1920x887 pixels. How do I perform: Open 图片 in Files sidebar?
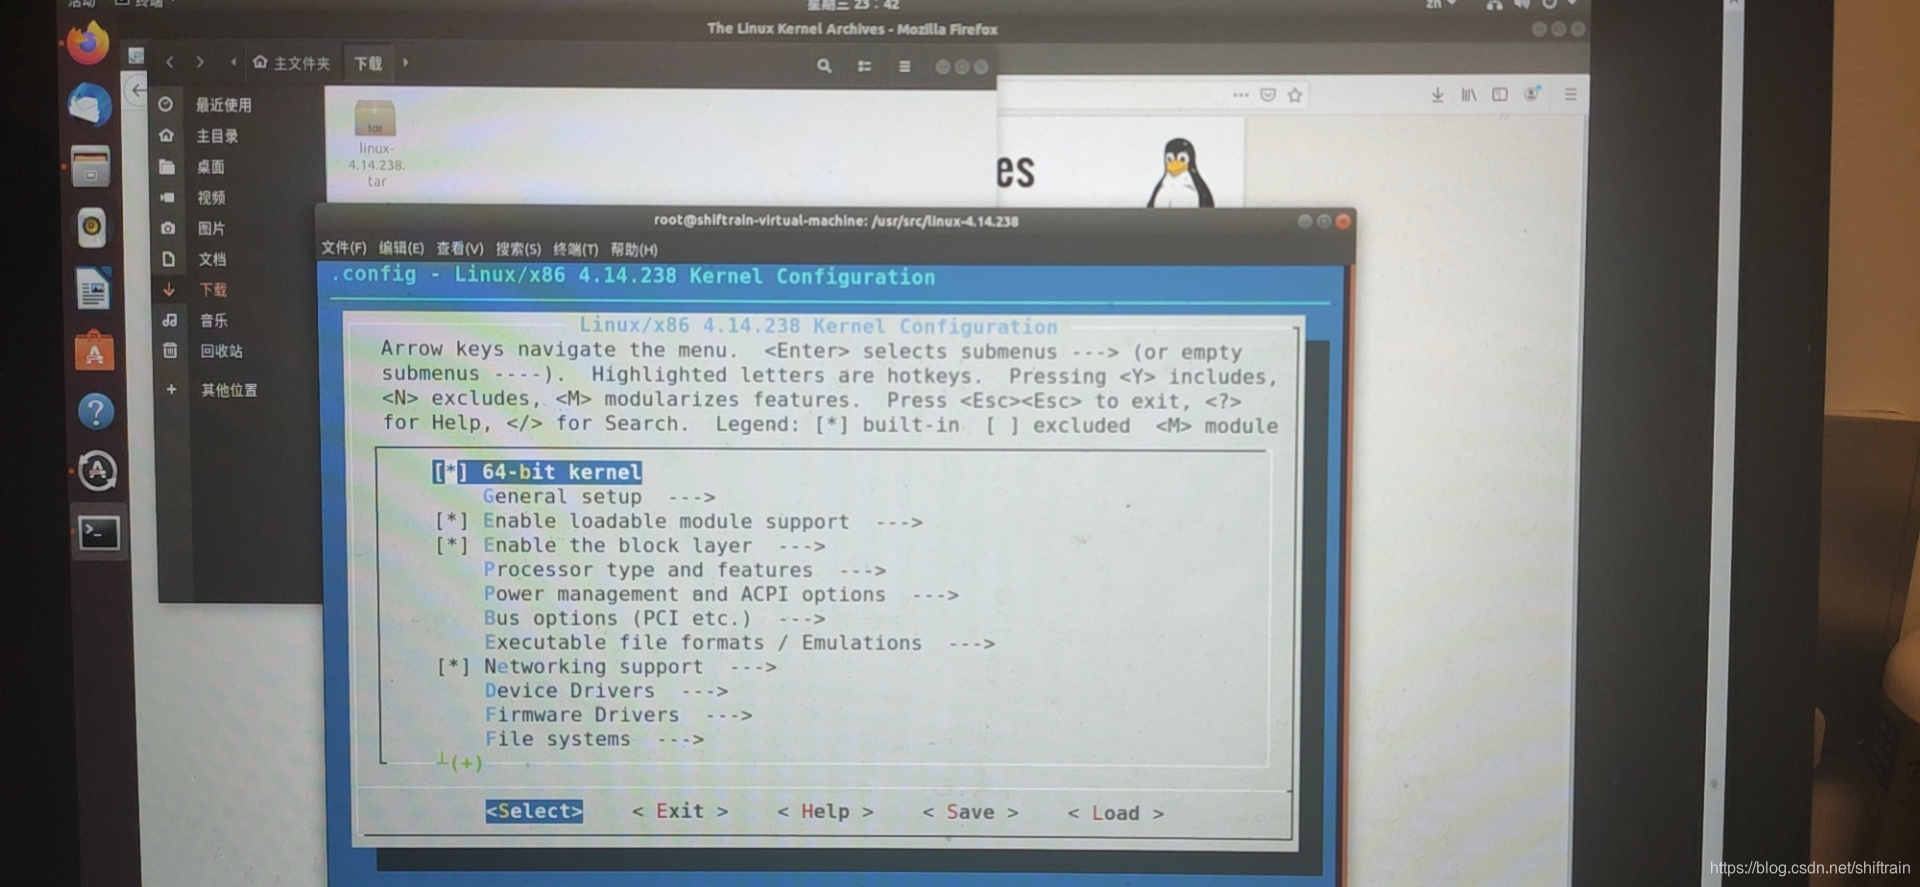click(211, 229)
